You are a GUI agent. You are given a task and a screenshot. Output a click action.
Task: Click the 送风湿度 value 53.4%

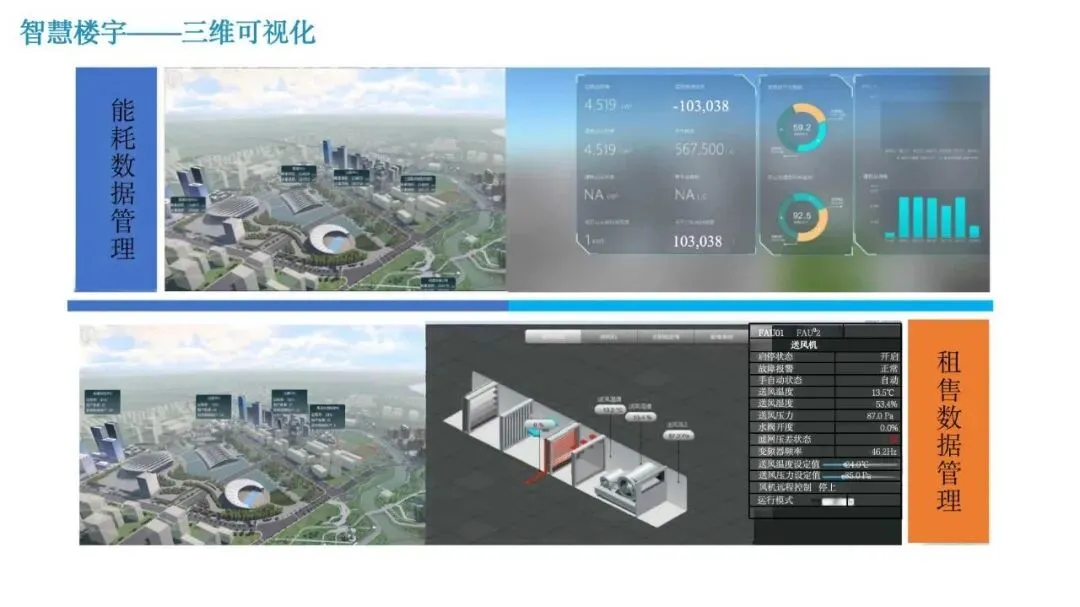(x=886, y=404)
